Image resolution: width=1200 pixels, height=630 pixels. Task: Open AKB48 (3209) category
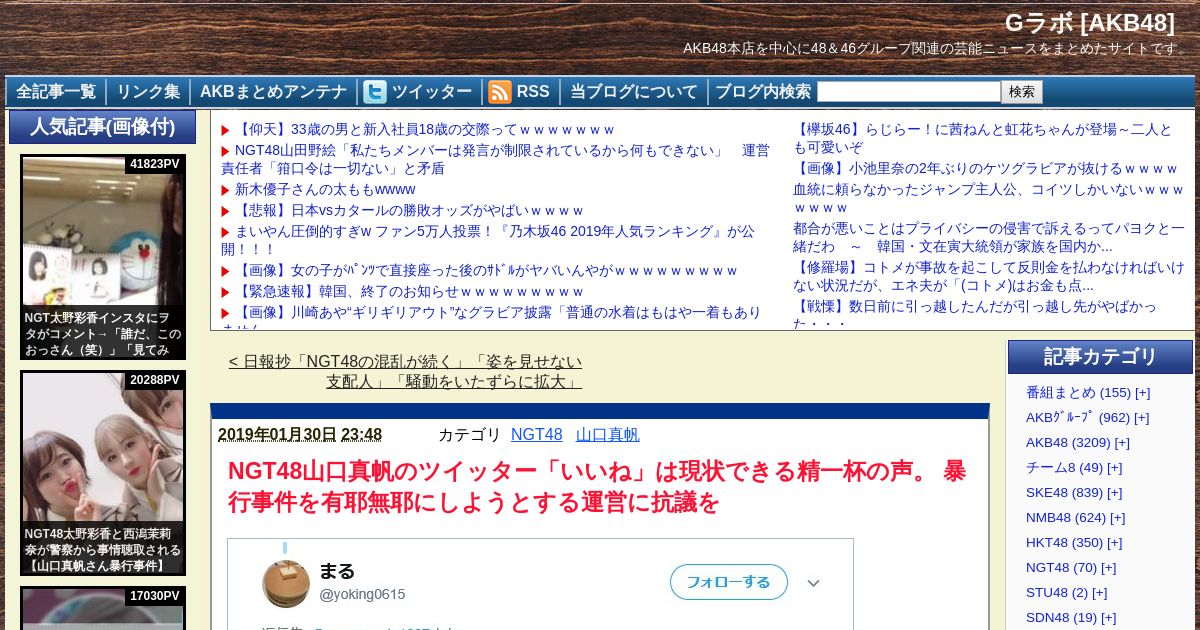[x=1068, y=442]
